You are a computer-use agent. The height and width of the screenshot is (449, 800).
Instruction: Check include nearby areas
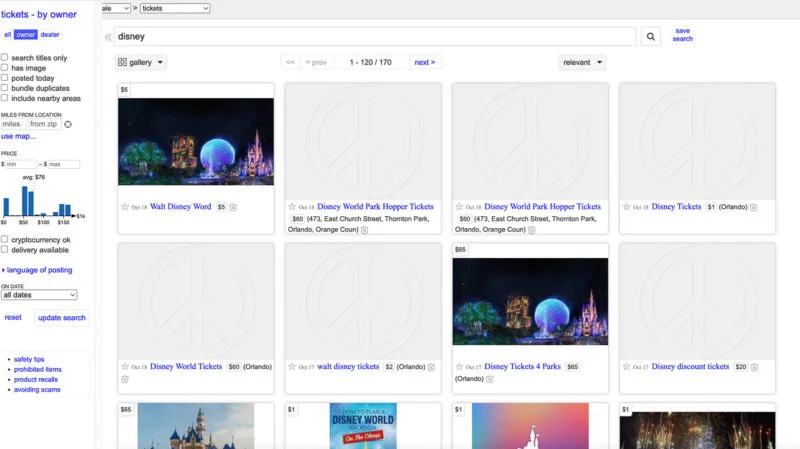click(5, 98)
